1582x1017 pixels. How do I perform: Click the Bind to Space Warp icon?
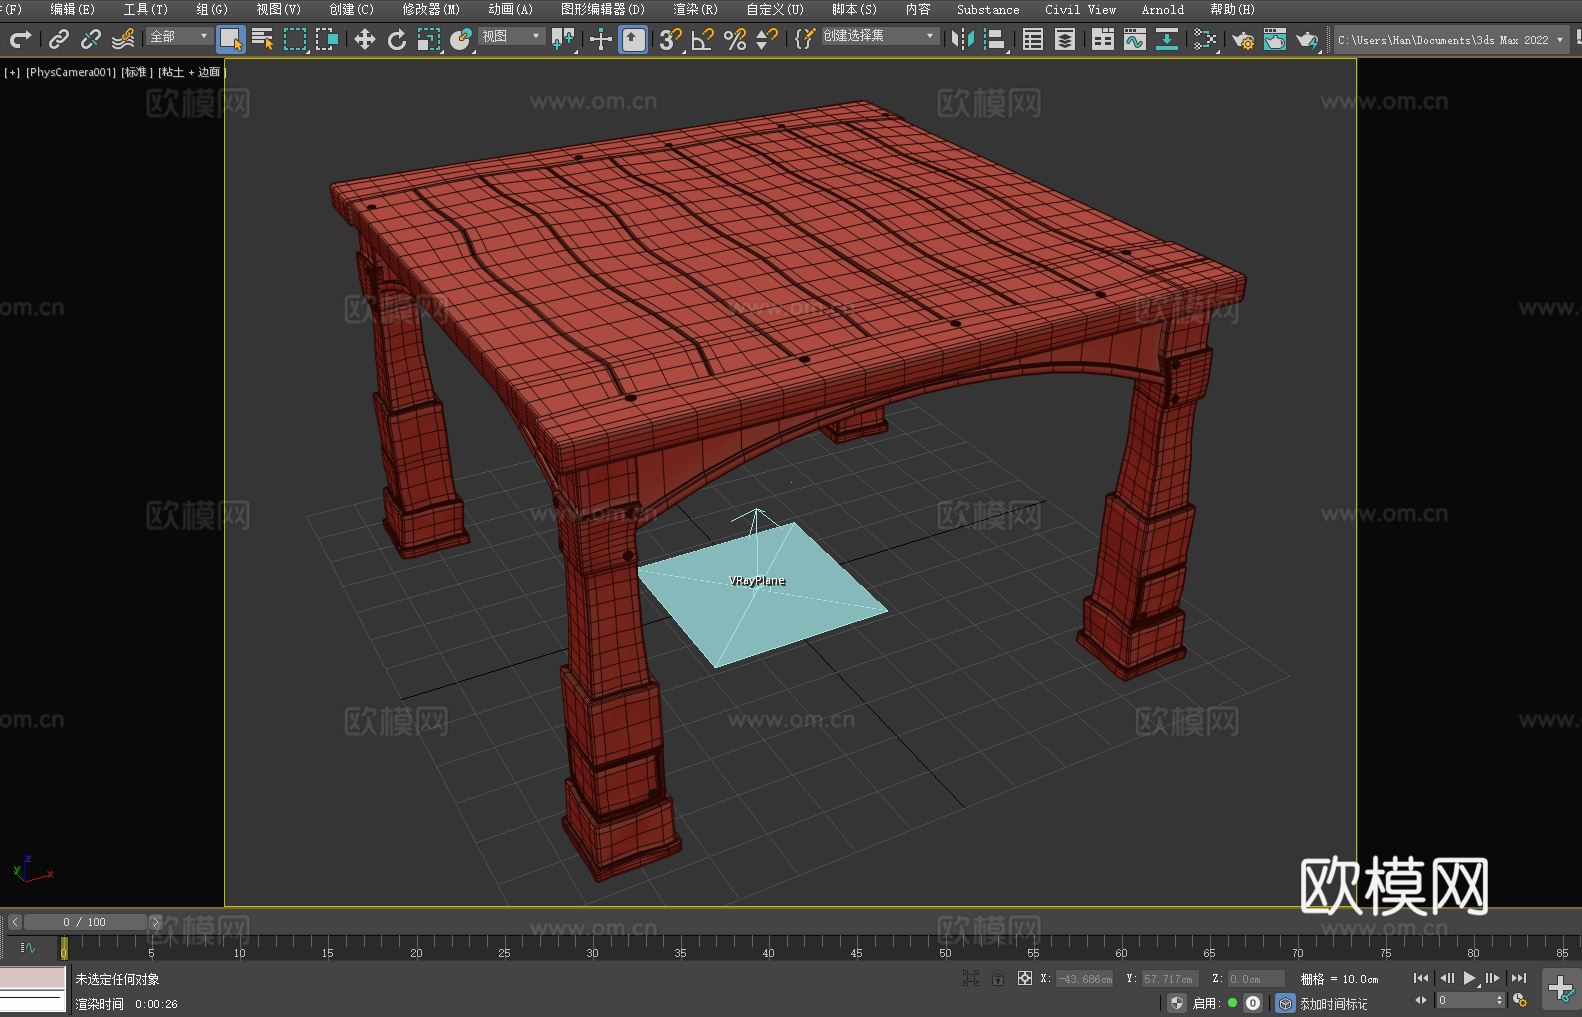coord(123,39)
